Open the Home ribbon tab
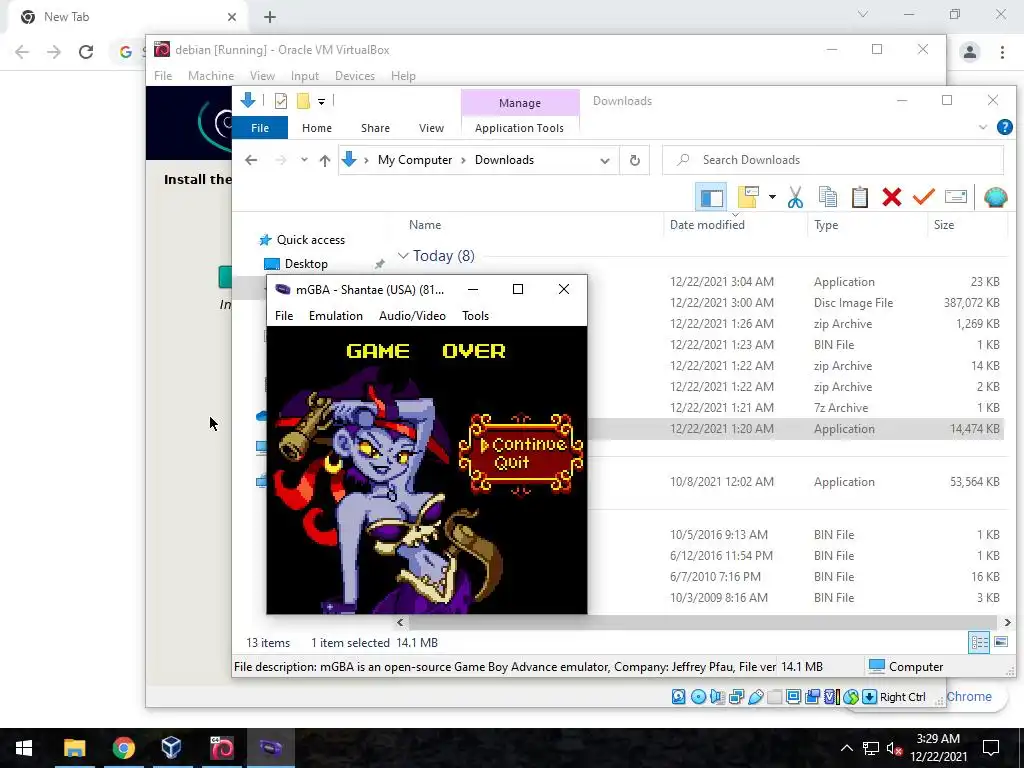 (x=317, y=128)
